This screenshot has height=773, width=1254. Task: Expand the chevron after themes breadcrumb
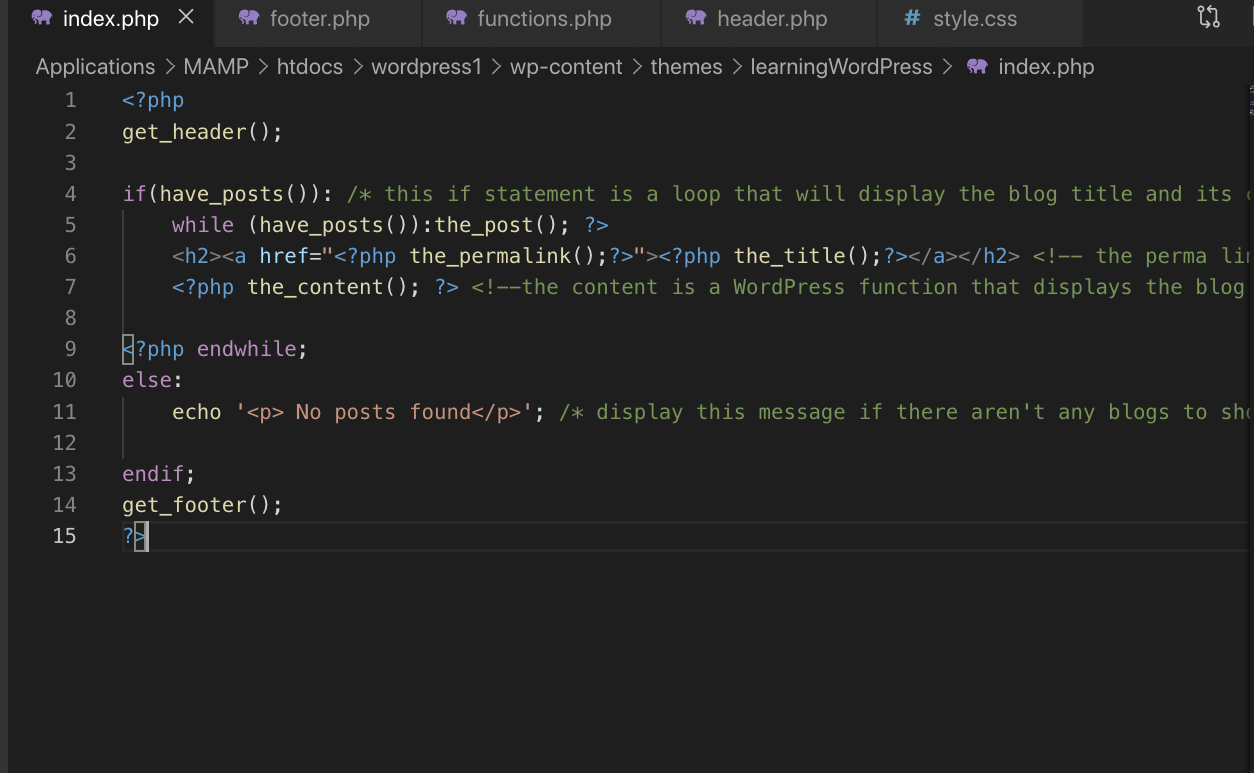pos(736,67)
